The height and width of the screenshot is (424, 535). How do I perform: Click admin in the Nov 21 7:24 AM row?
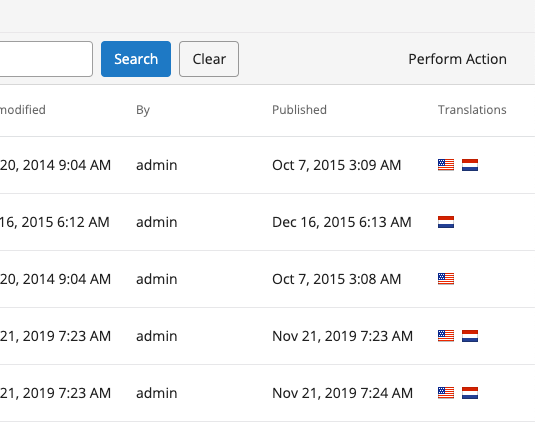(157, 393)
